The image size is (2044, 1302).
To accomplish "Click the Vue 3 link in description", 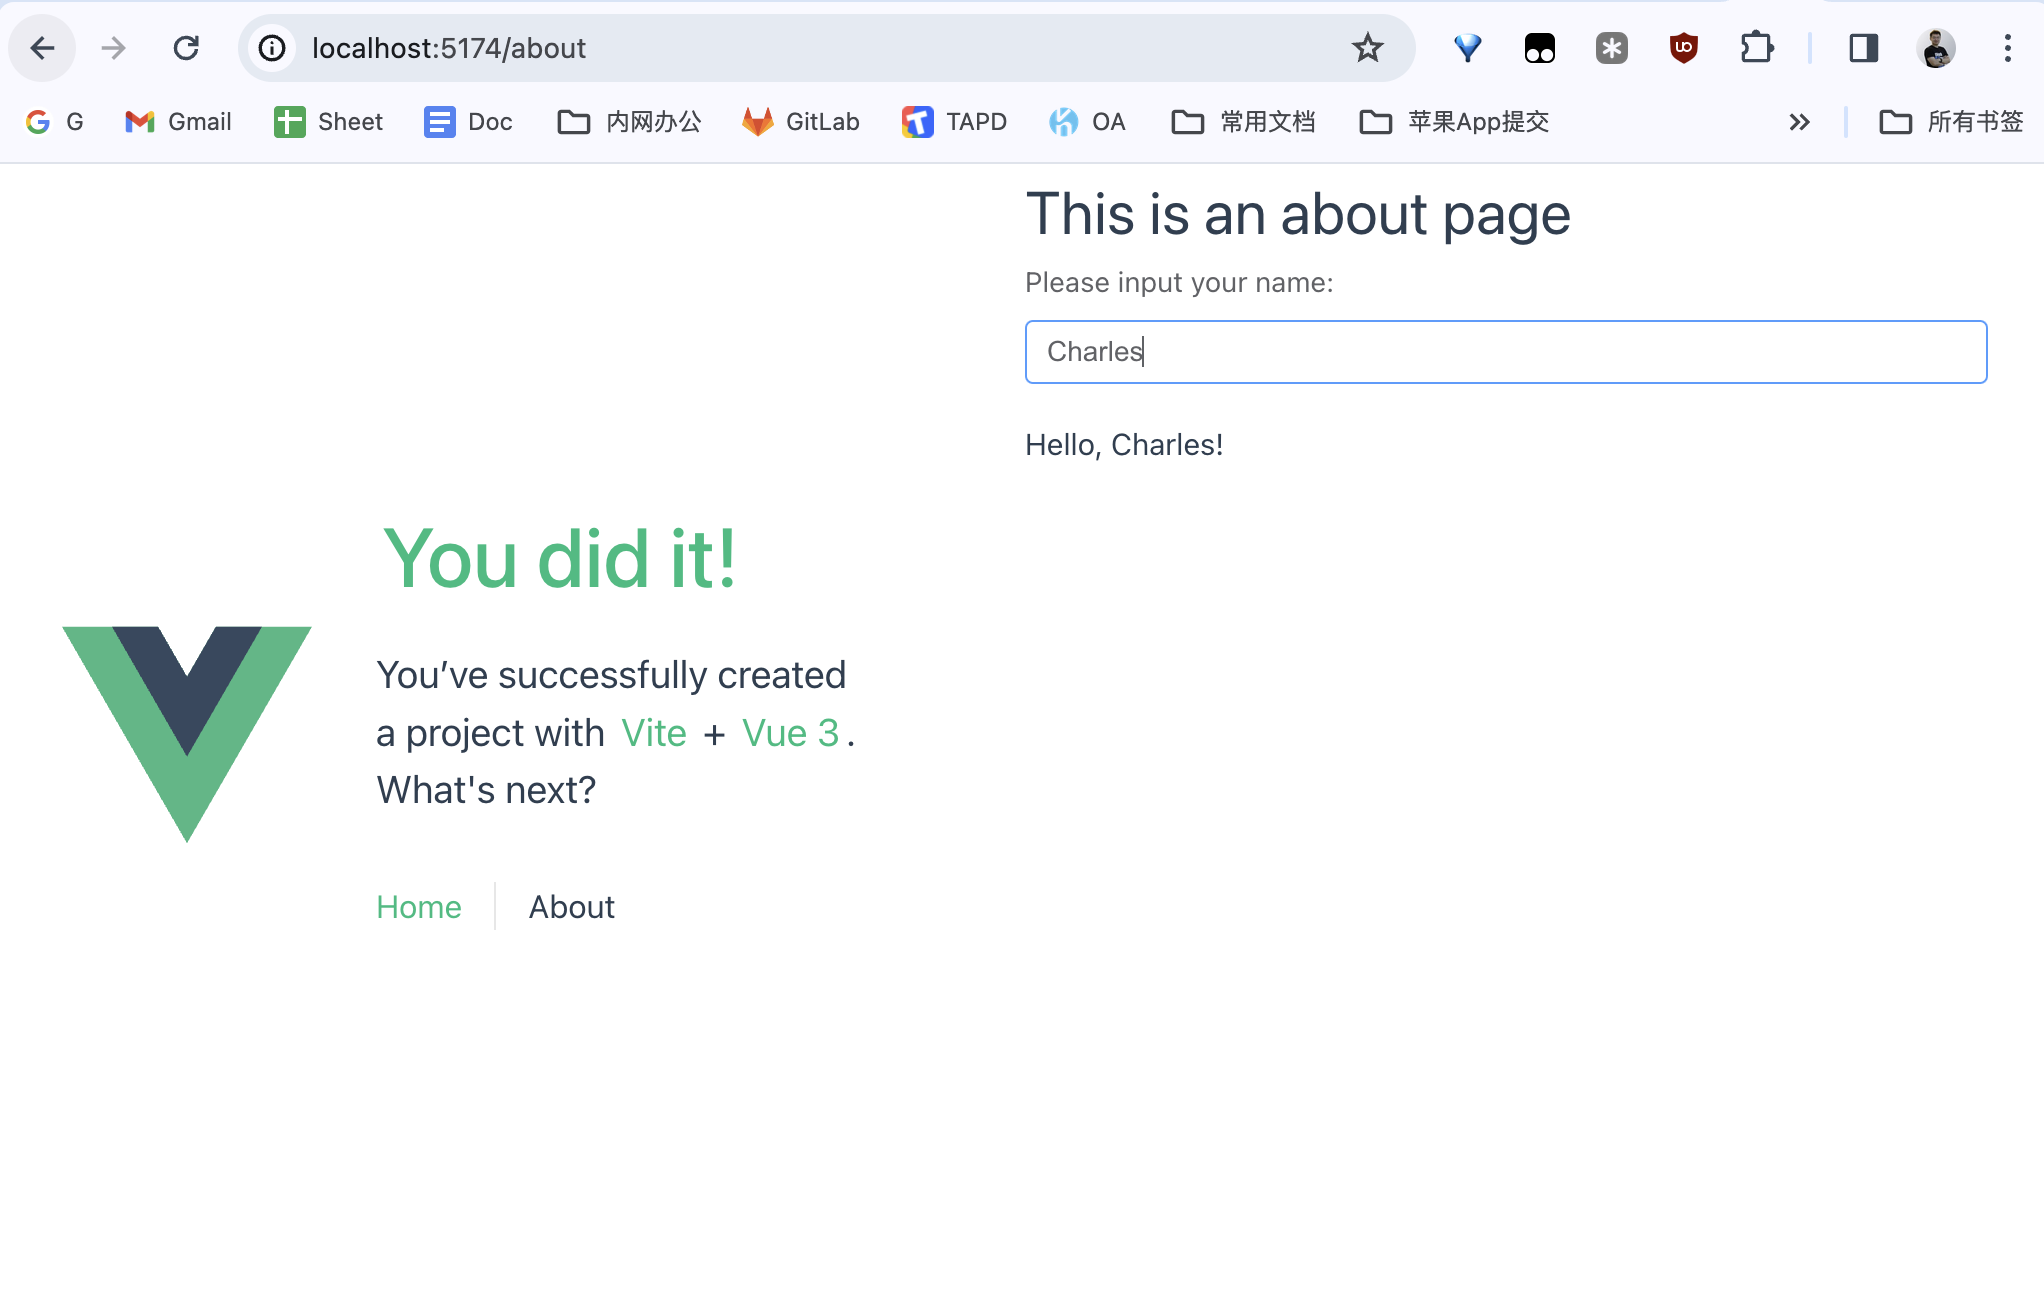I will (x=790, y=731).
